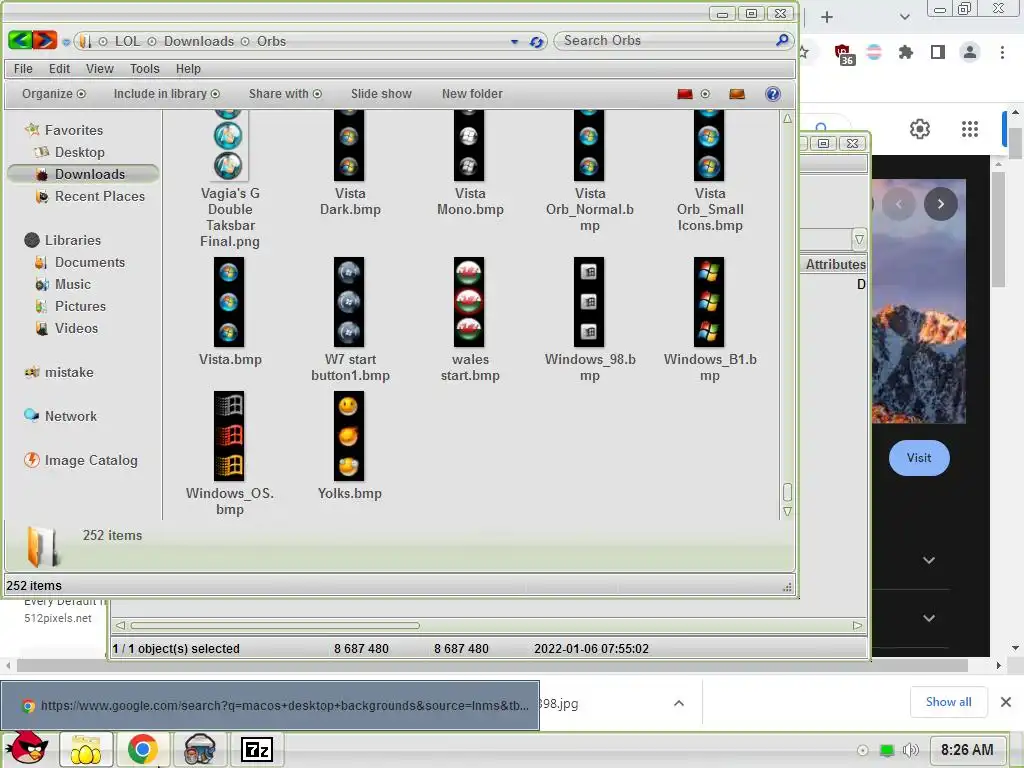Expand the Share with dropdown
Image resolution: width=1024 pixels, height=768 pixels.
pos(285,94)
